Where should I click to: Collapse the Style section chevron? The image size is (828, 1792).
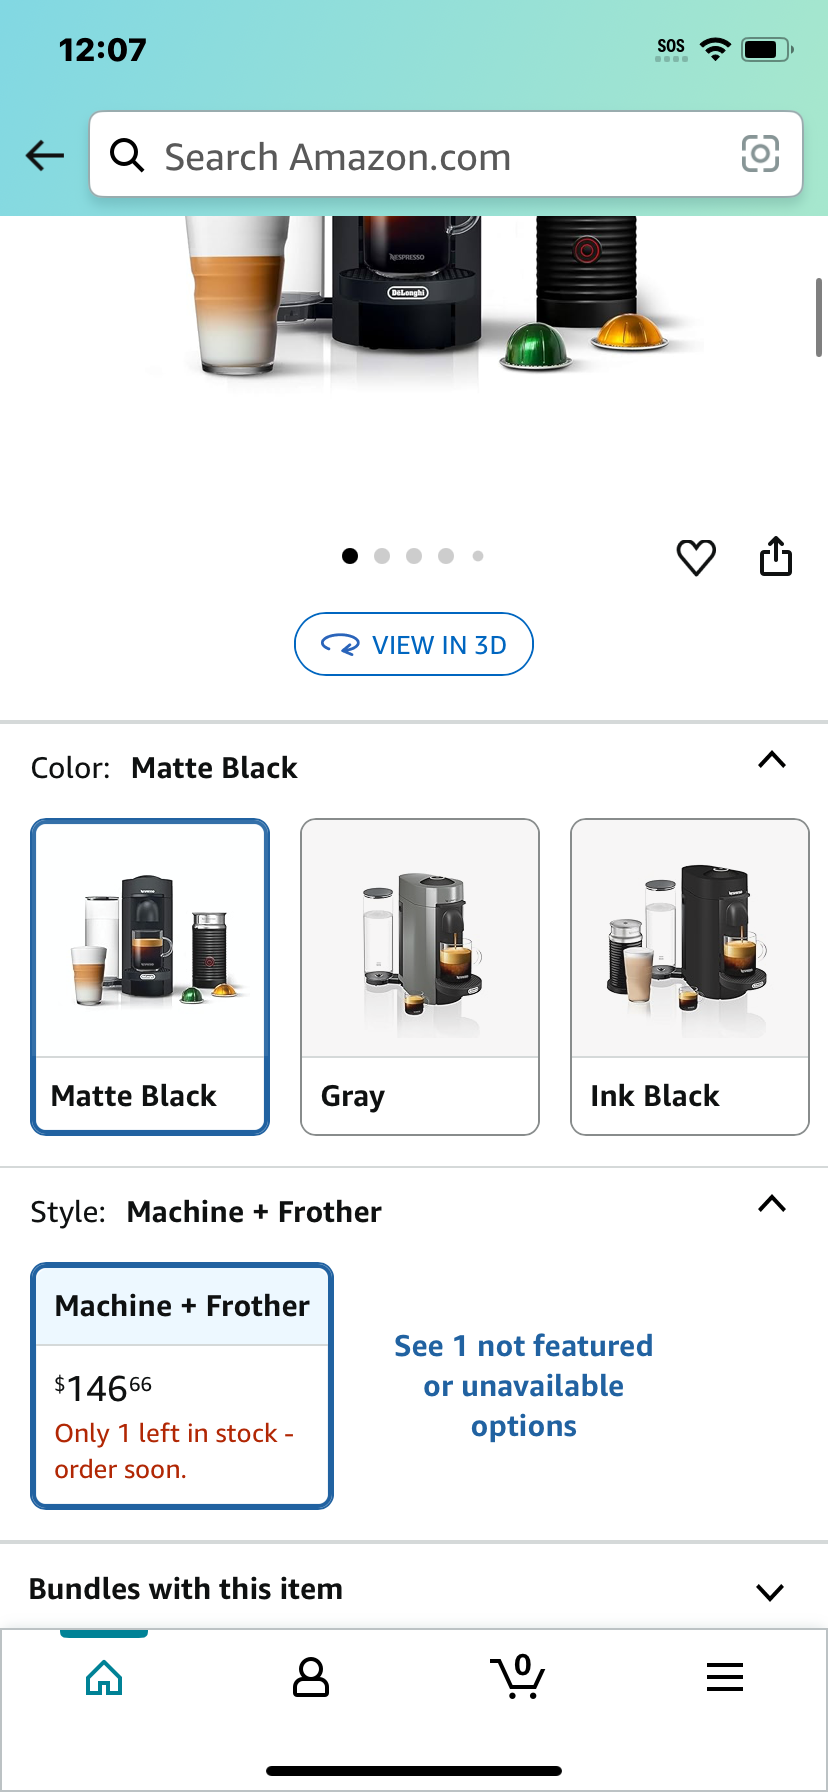click(772, 1204)
